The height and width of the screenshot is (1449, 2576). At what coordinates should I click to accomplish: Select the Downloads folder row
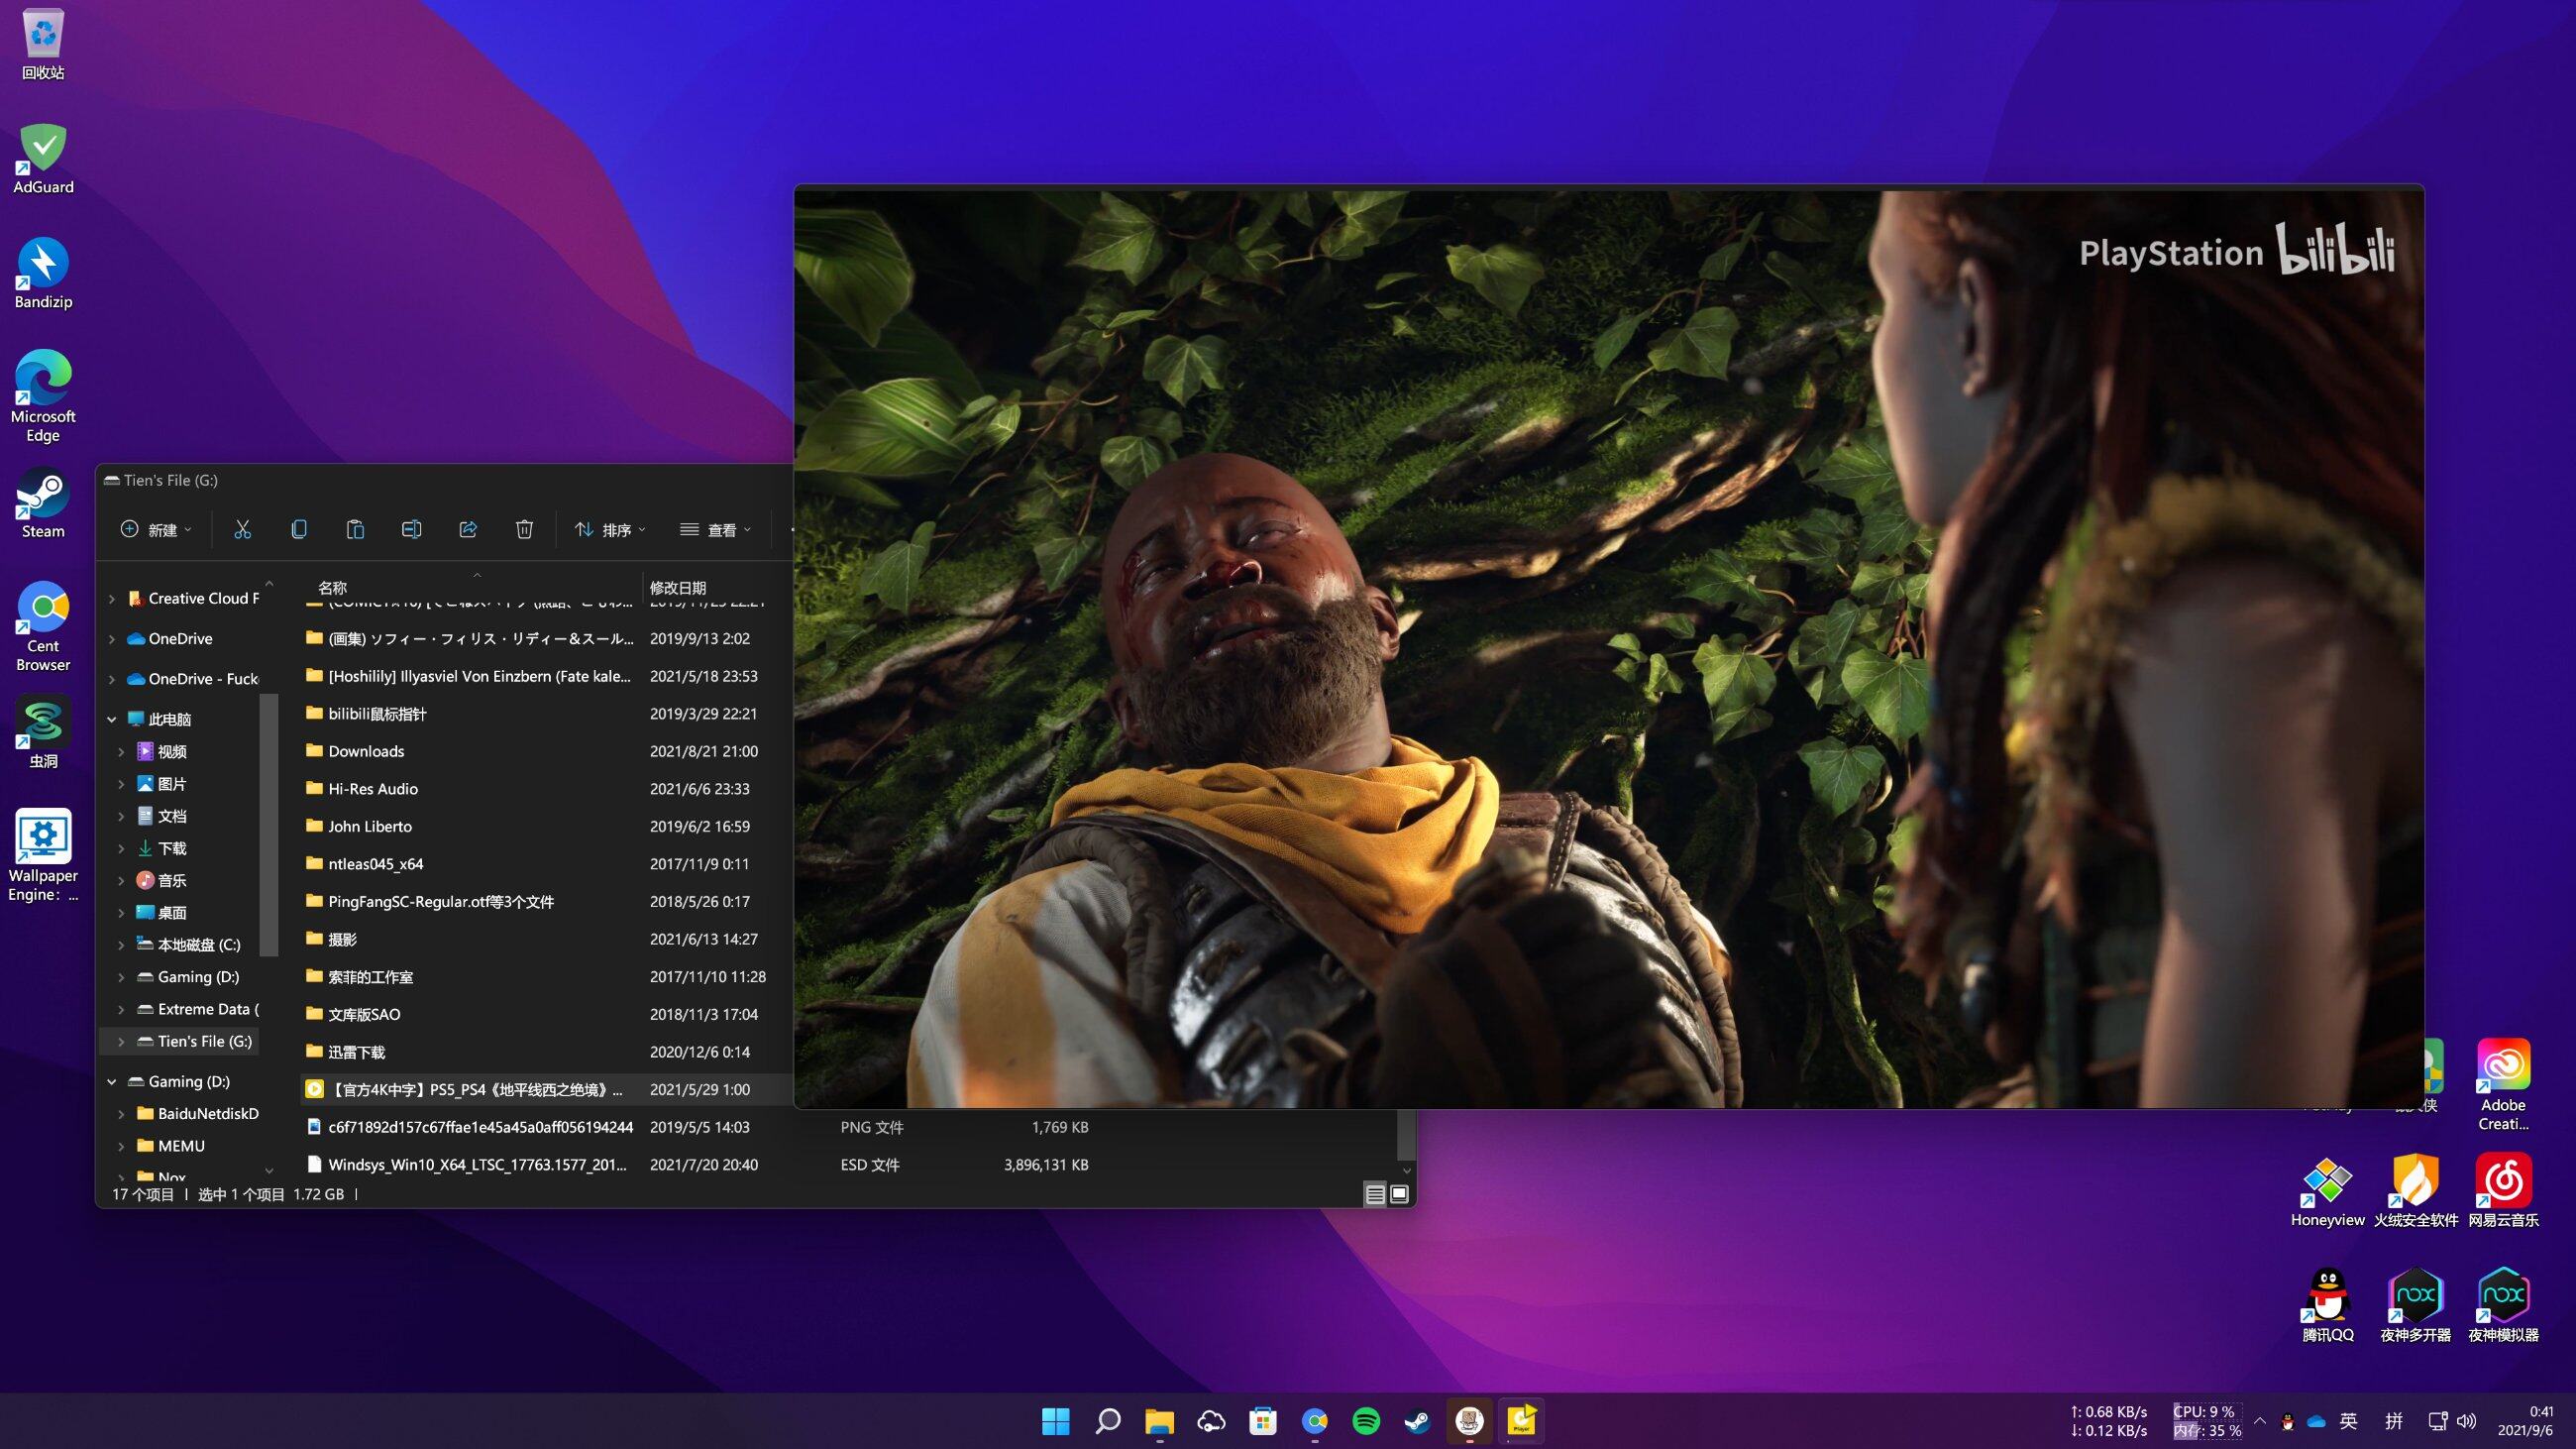click(546, 751)
